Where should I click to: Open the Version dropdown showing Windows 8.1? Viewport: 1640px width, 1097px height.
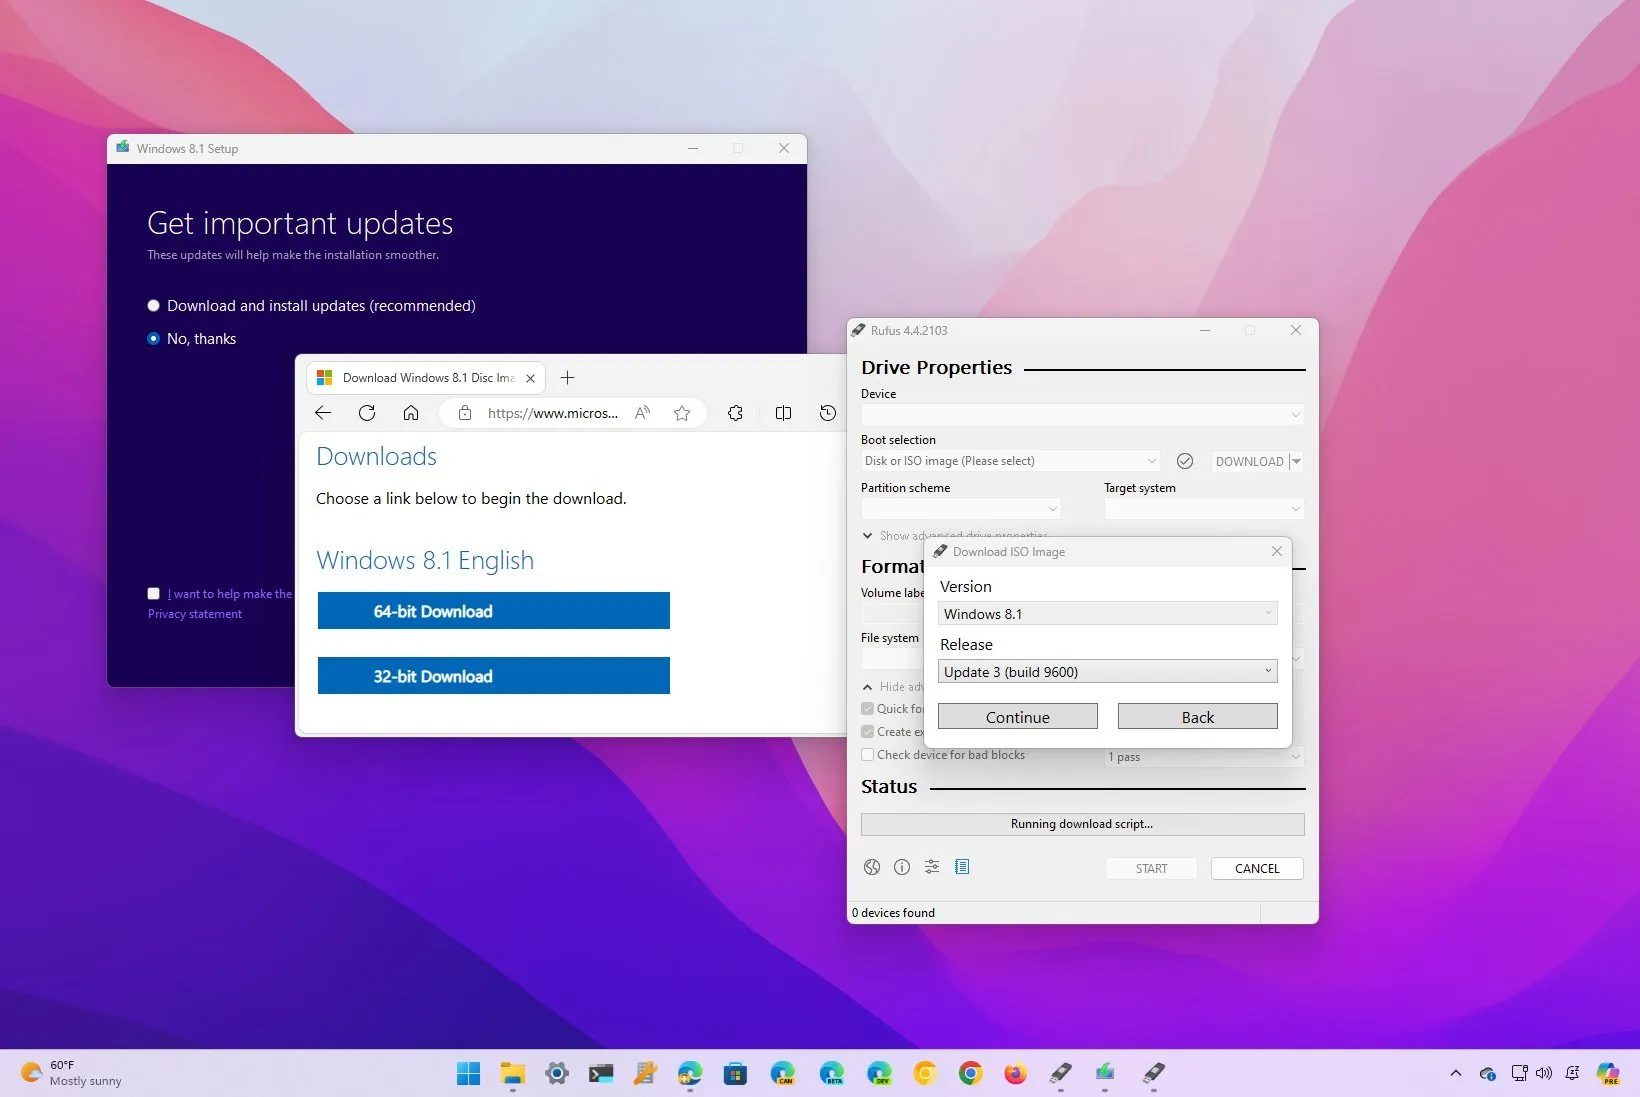coord(1106,613)
